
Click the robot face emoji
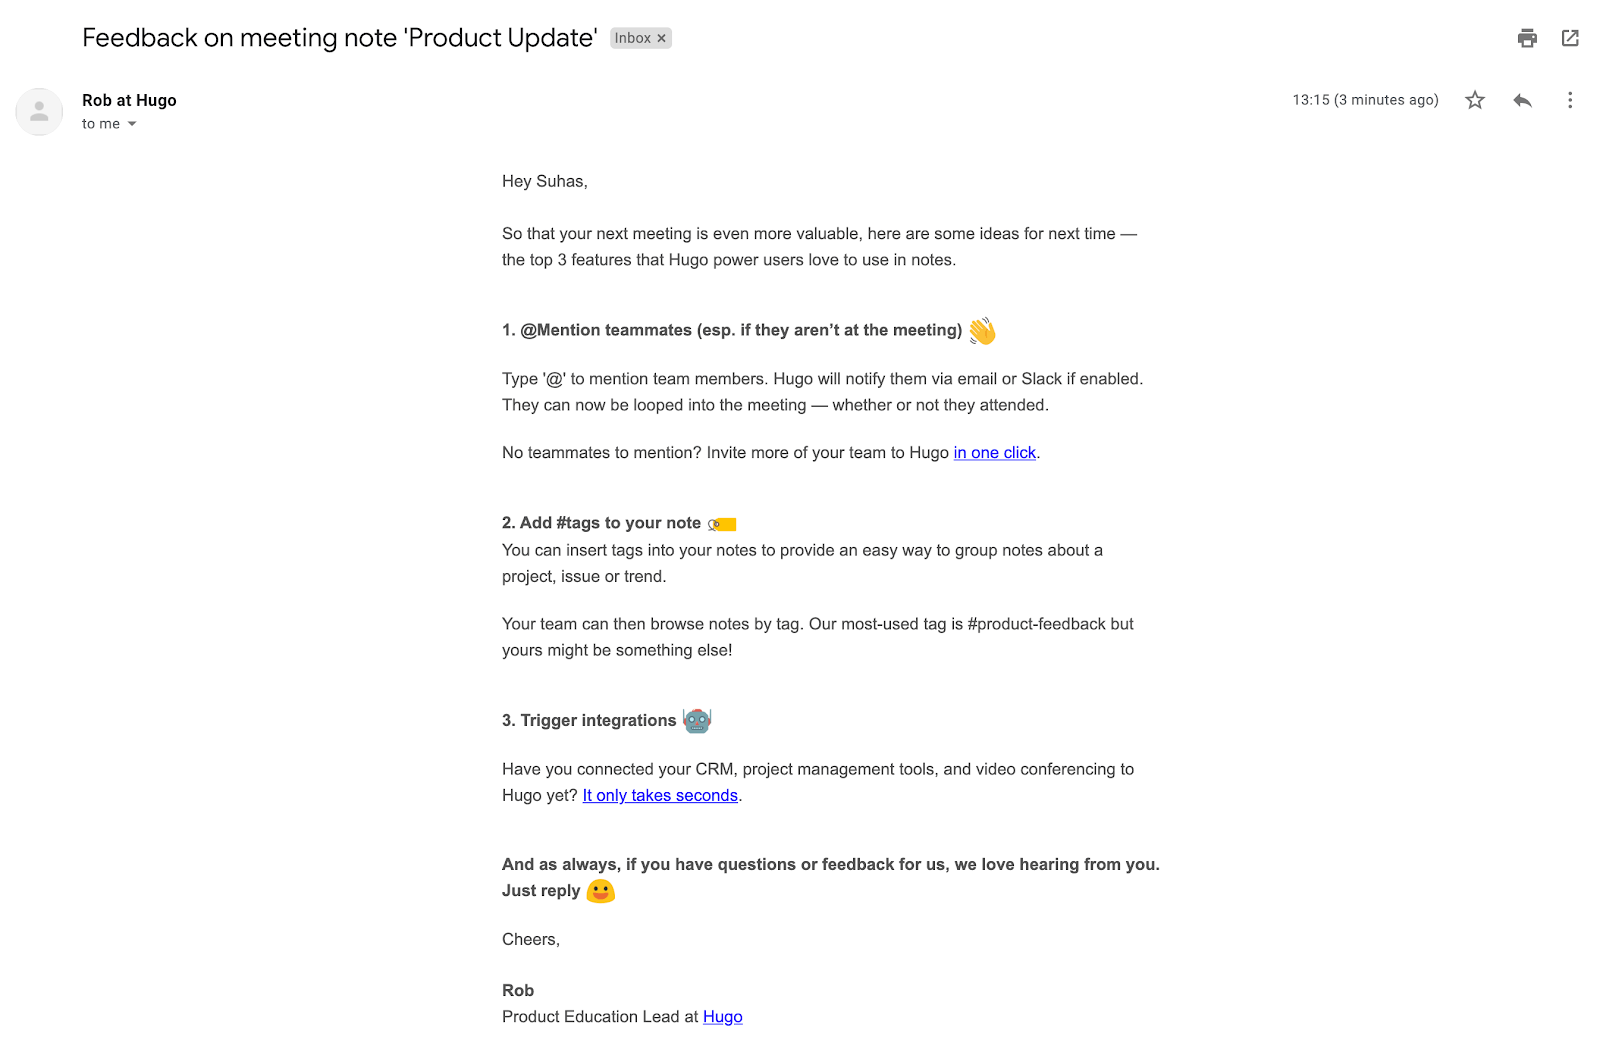pos(697,720)
